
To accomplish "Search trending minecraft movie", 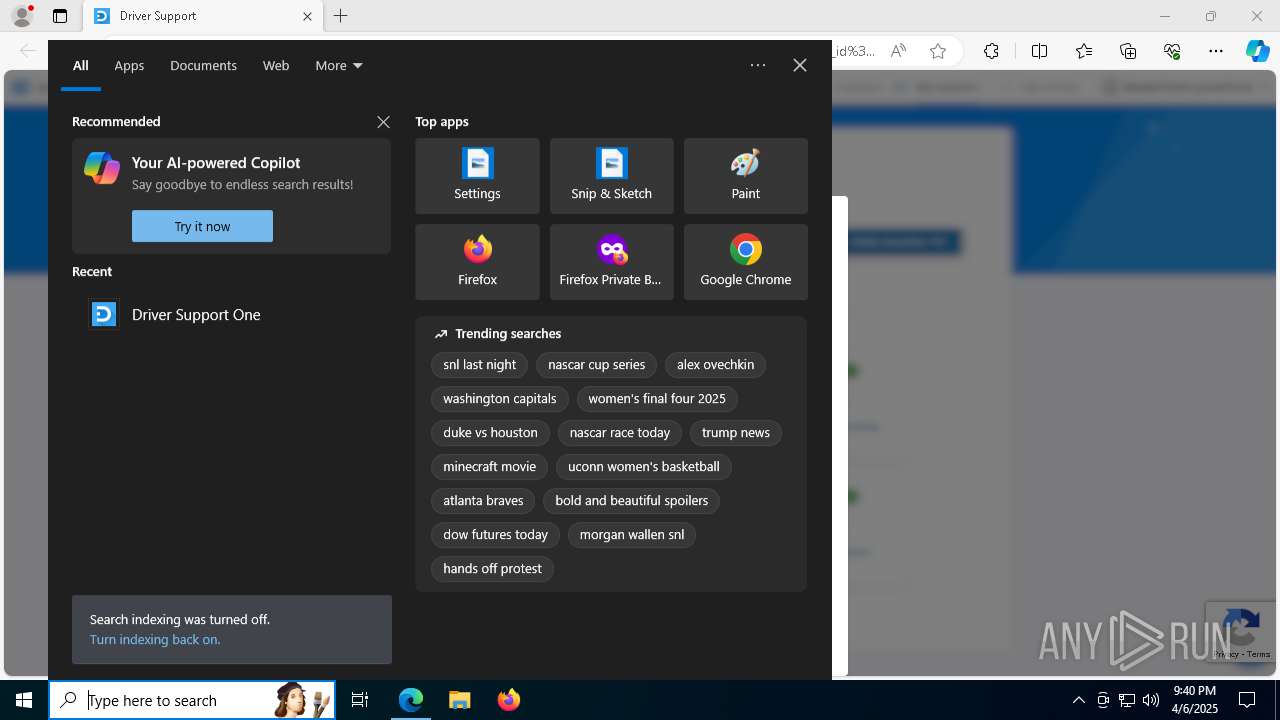I will (x=490, y=467).
